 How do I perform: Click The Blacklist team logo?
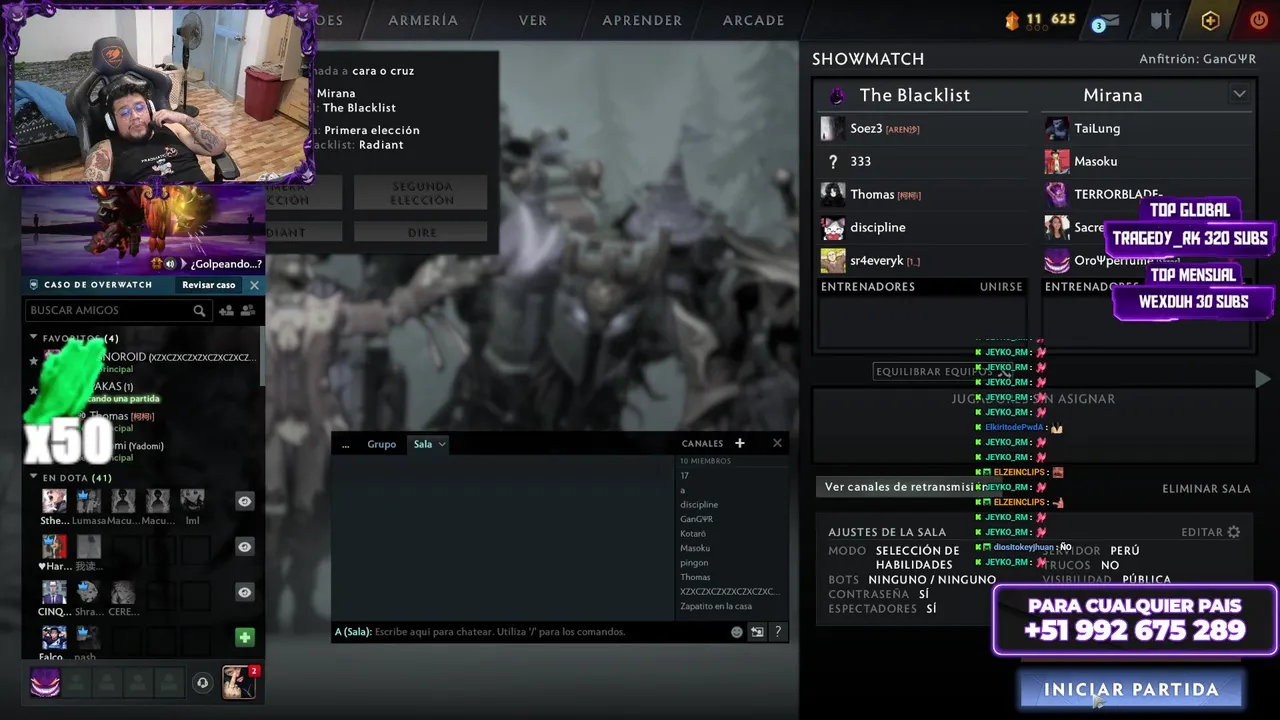coord(836,96)
